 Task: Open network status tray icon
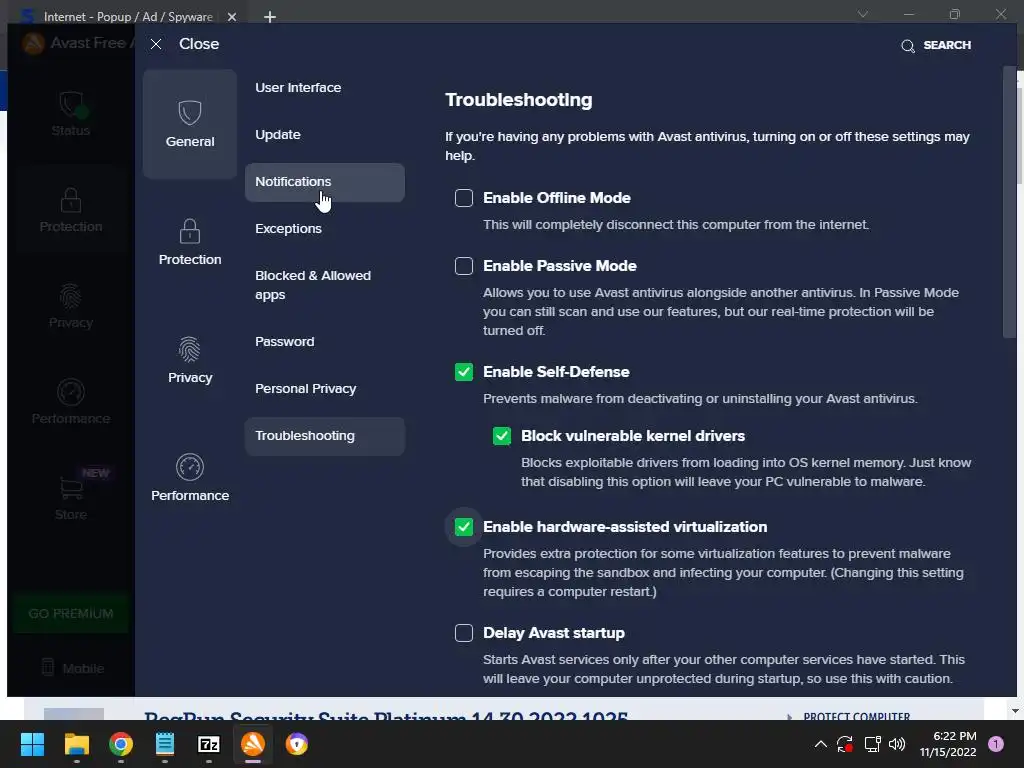(x=872, y=744)
